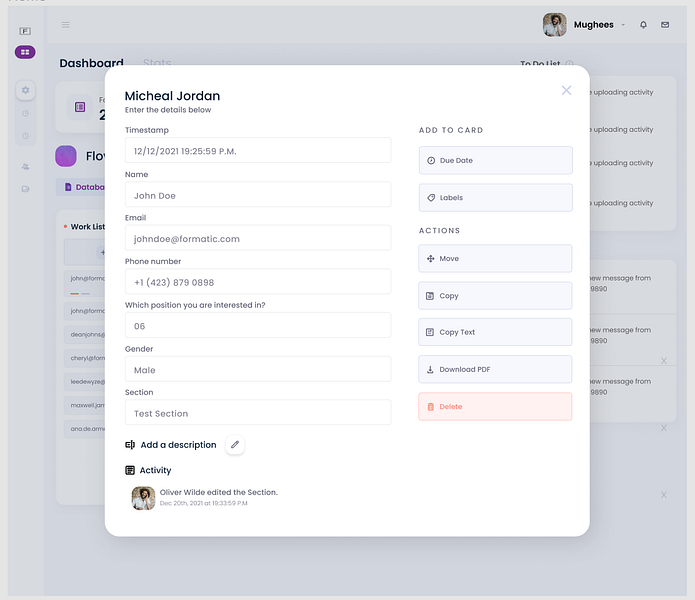The height and width of the screenshot is (600, 695).
Task: Click the pencil edit description icon
Action: click(x=235, y=444)
